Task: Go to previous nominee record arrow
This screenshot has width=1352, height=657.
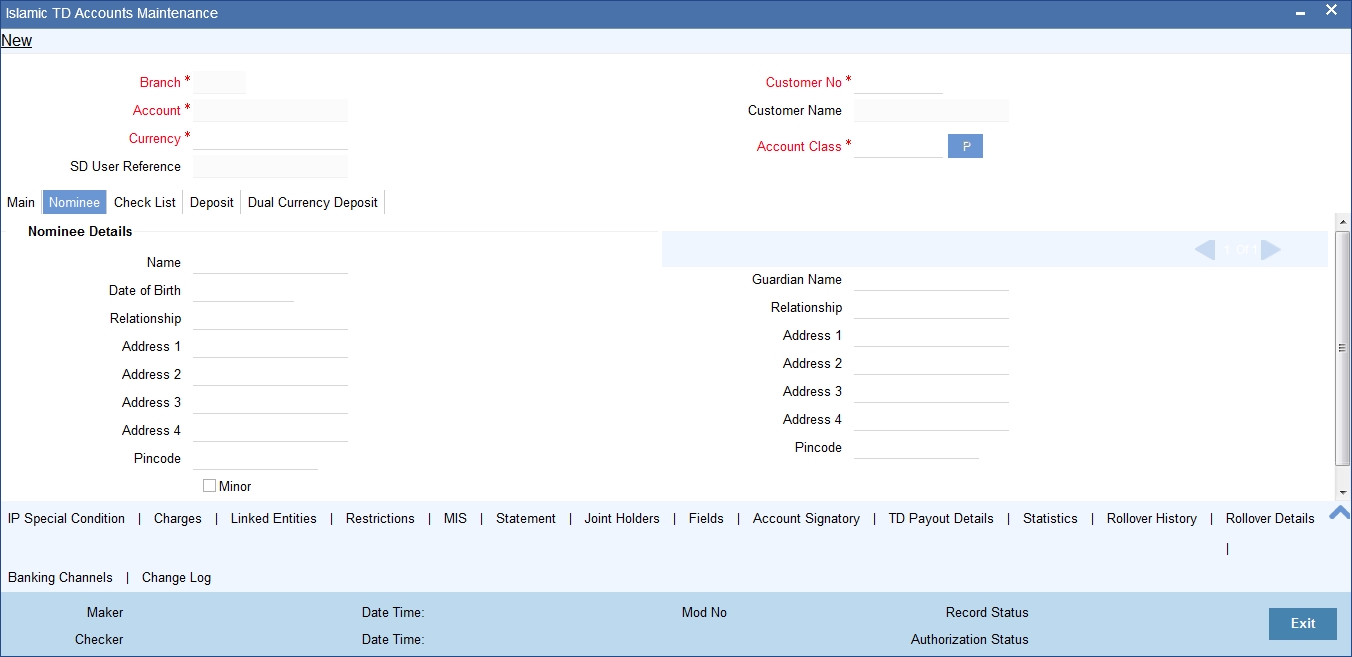Action: [1205, 250]
